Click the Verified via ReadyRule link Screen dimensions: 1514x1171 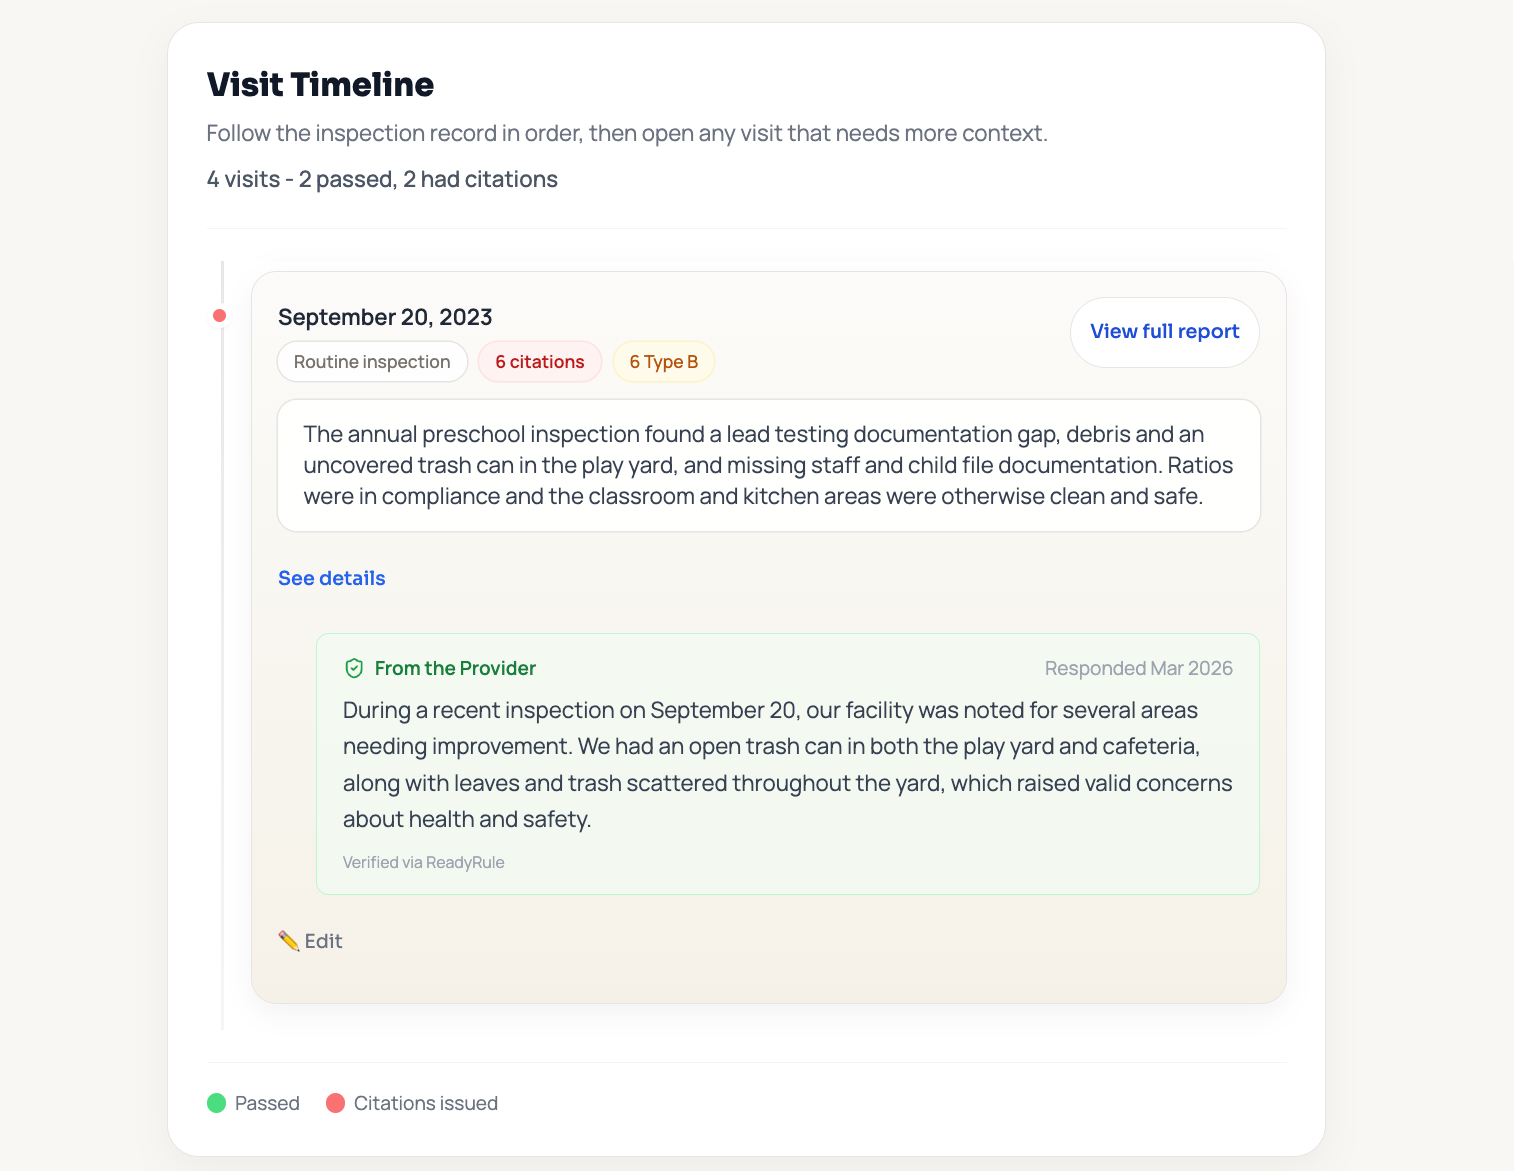point(423,861)
